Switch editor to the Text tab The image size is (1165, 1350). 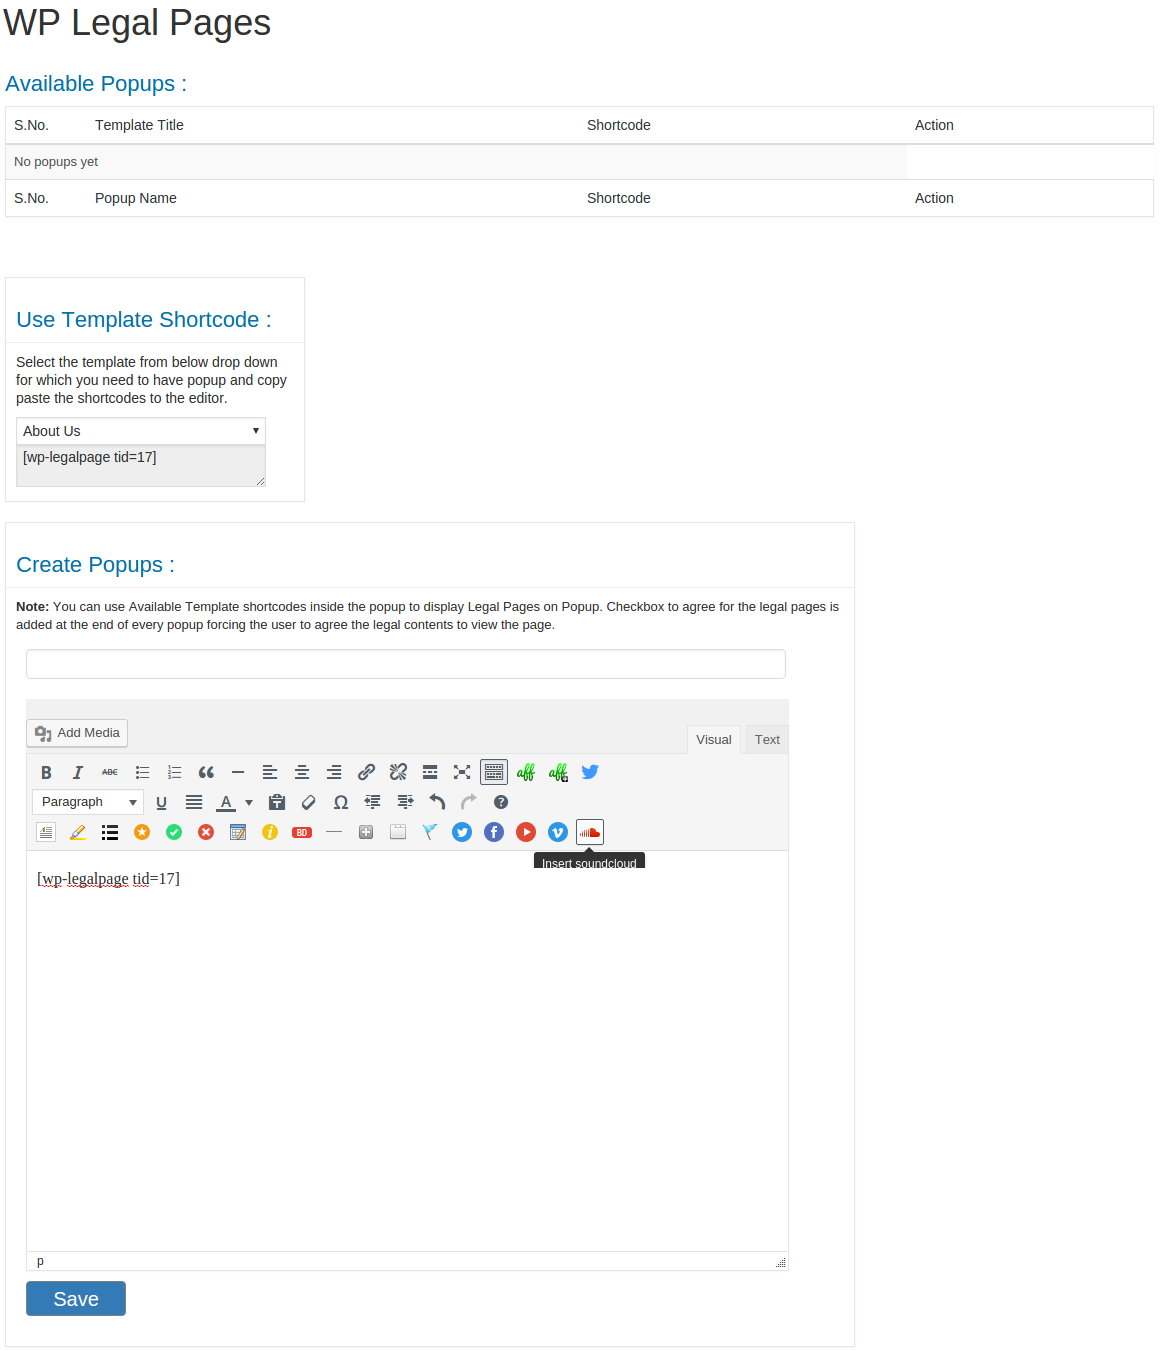point(767,740)
